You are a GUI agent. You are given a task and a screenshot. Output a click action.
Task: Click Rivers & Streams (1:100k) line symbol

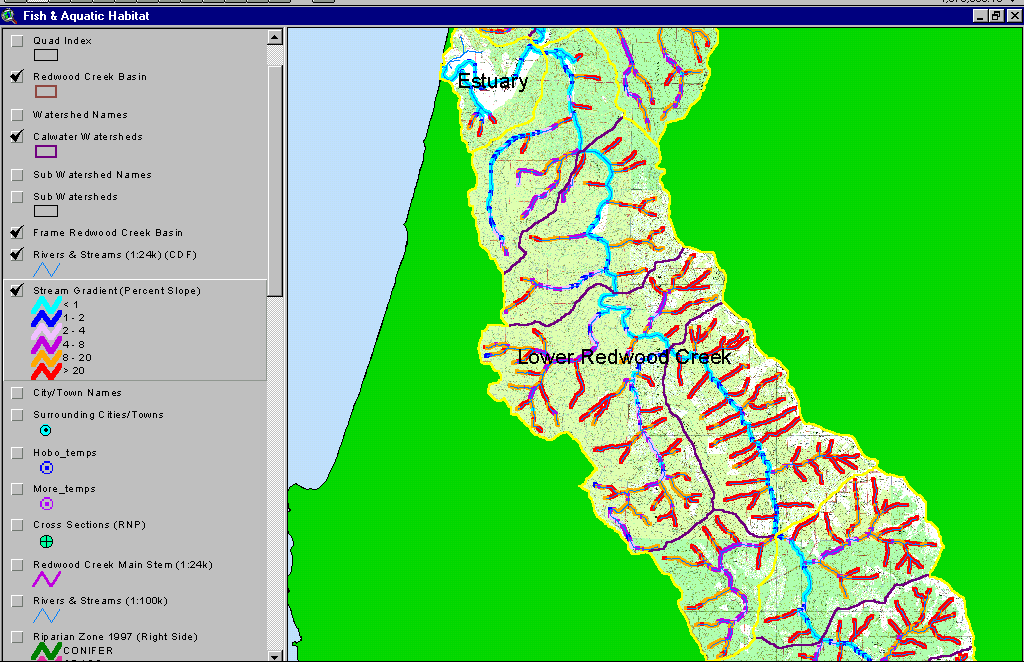pos(46,616)
